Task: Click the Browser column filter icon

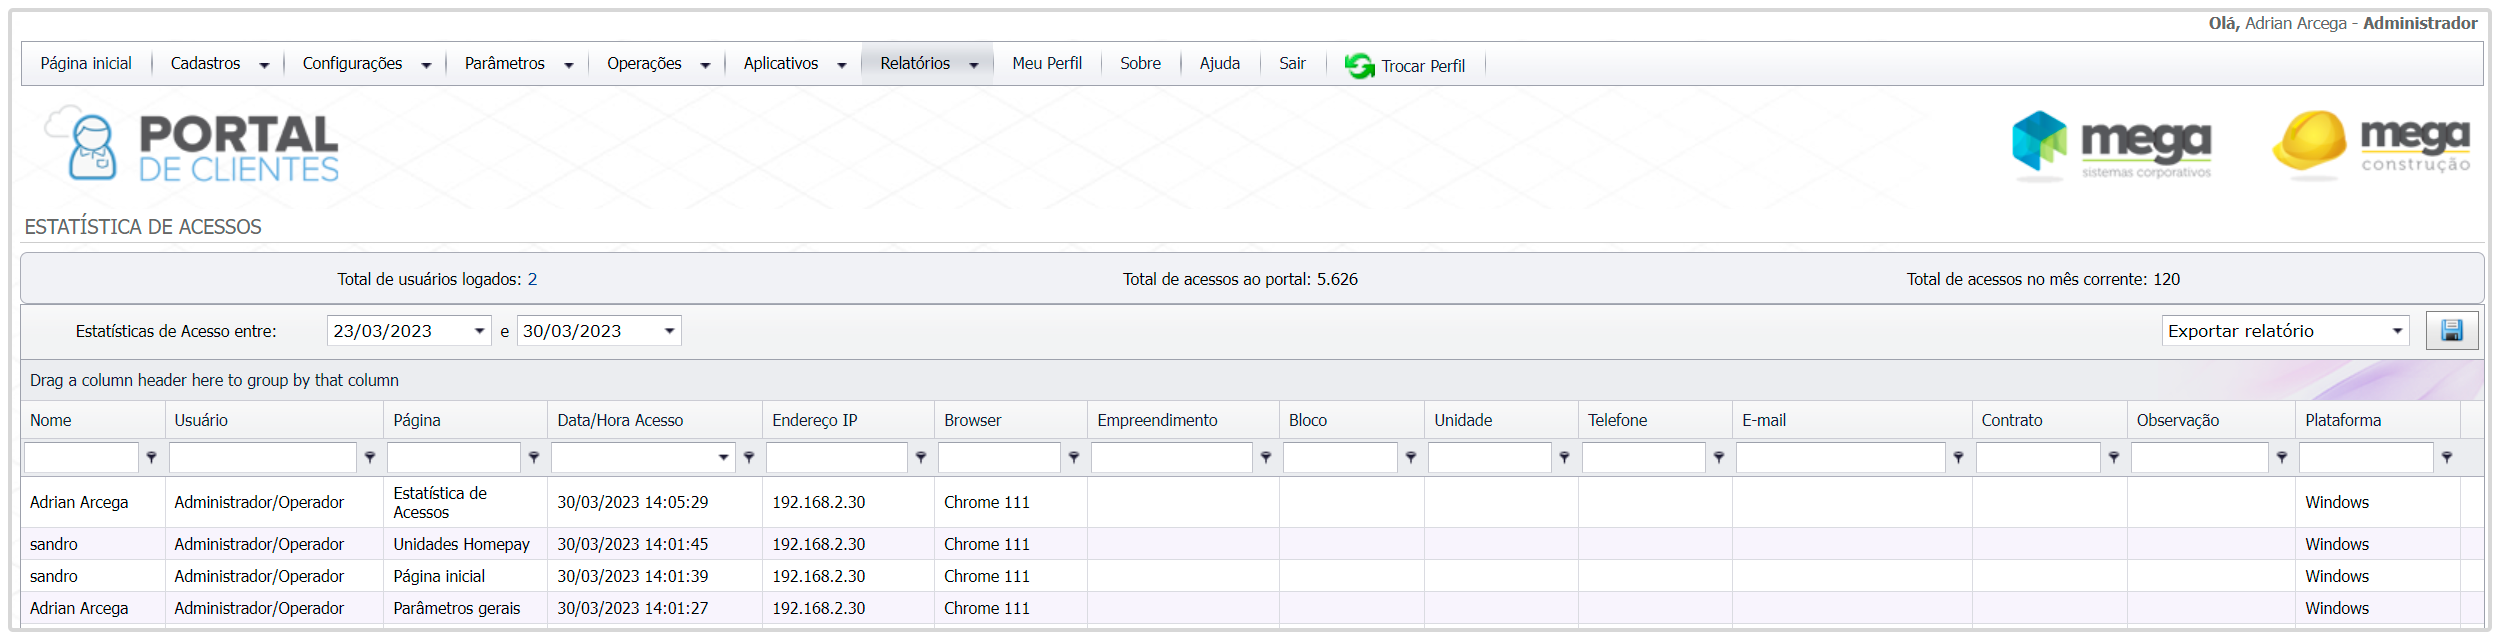Action: (1074, 457)
